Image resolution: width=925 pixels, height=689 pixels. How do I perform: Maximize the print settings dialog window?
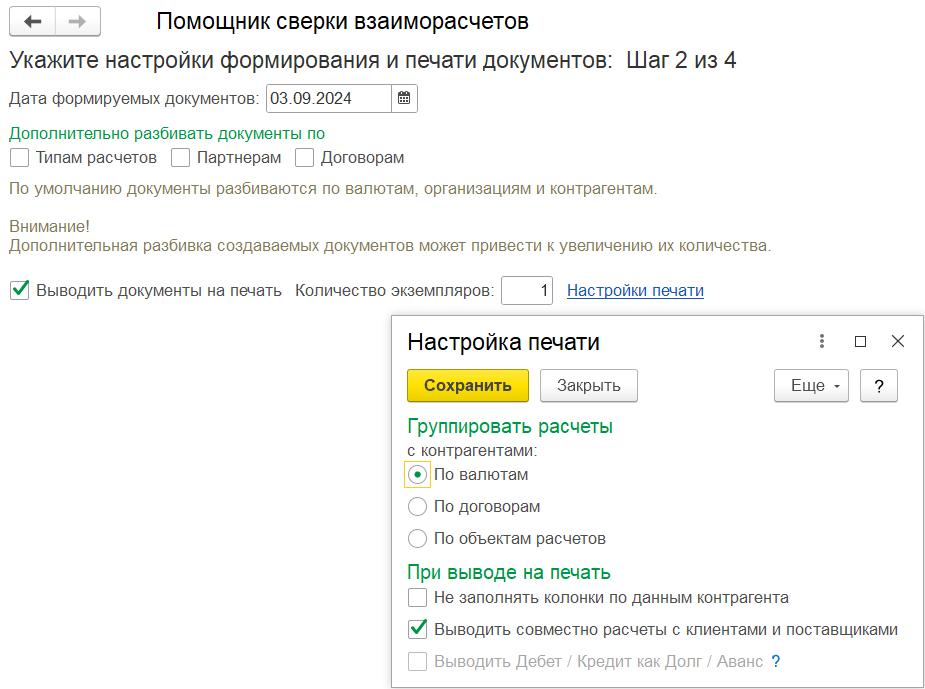click(x=860, y=342)
